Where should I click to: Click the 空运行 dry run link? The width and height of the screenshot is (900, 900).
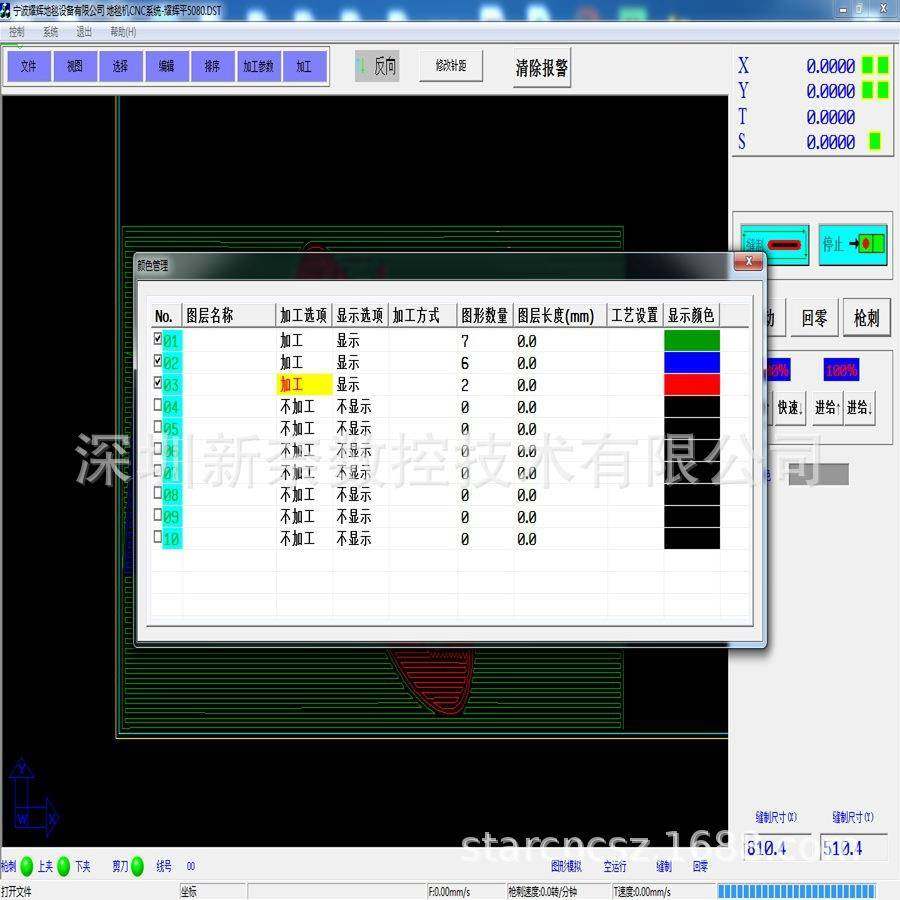[x=615, y=866]
